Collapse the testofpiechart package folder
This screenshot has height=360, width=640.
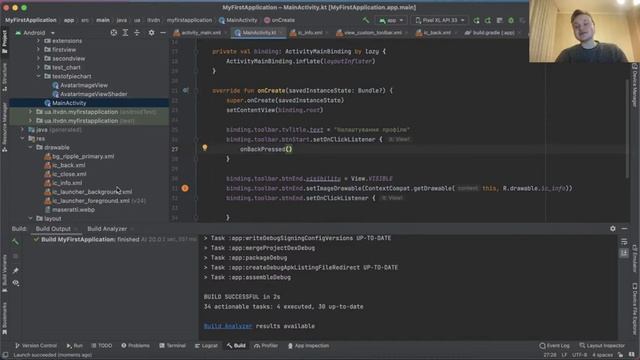pos(38,76)
